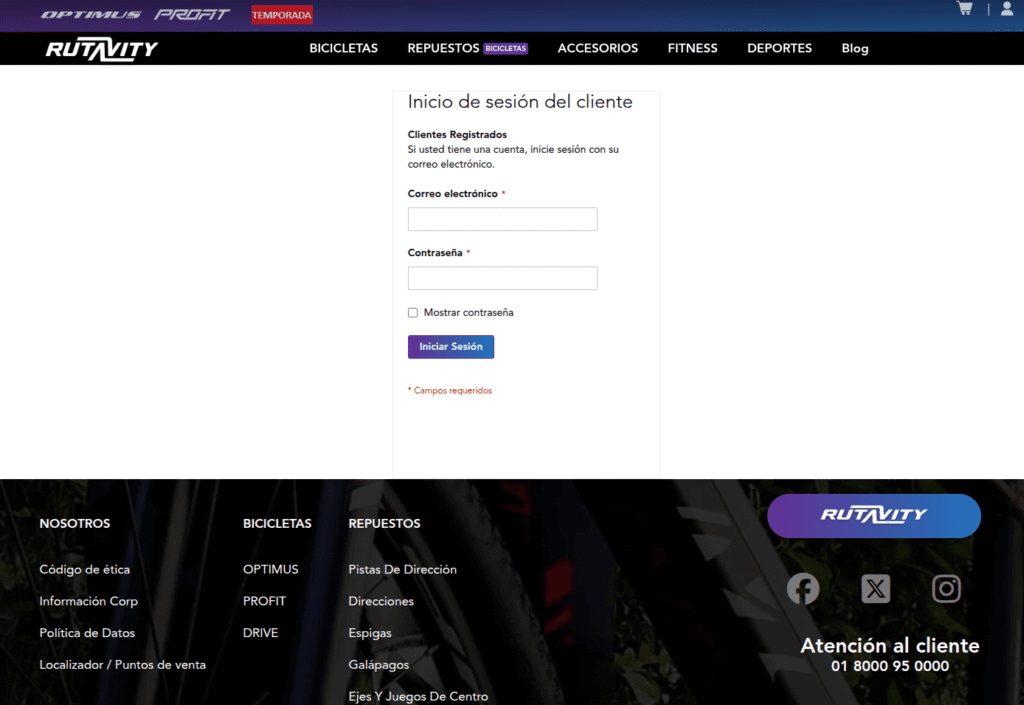Open the Blog link
1024x705 pixels.
click(x=855, y=48)
